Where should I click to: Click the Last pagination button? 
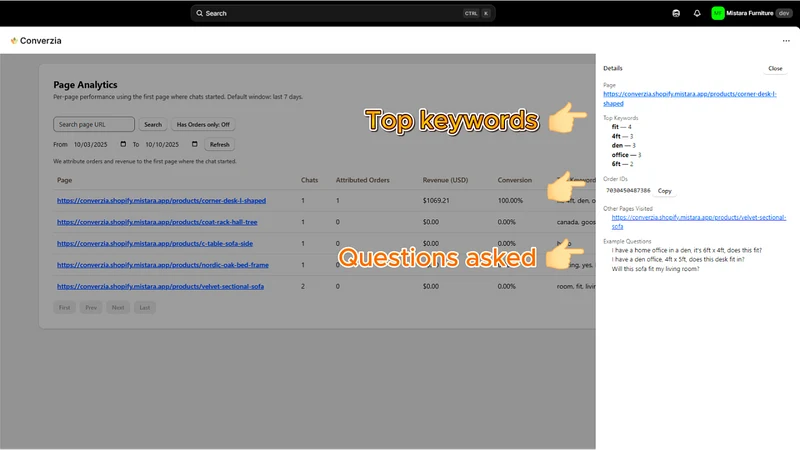click(x=145, y=308)
